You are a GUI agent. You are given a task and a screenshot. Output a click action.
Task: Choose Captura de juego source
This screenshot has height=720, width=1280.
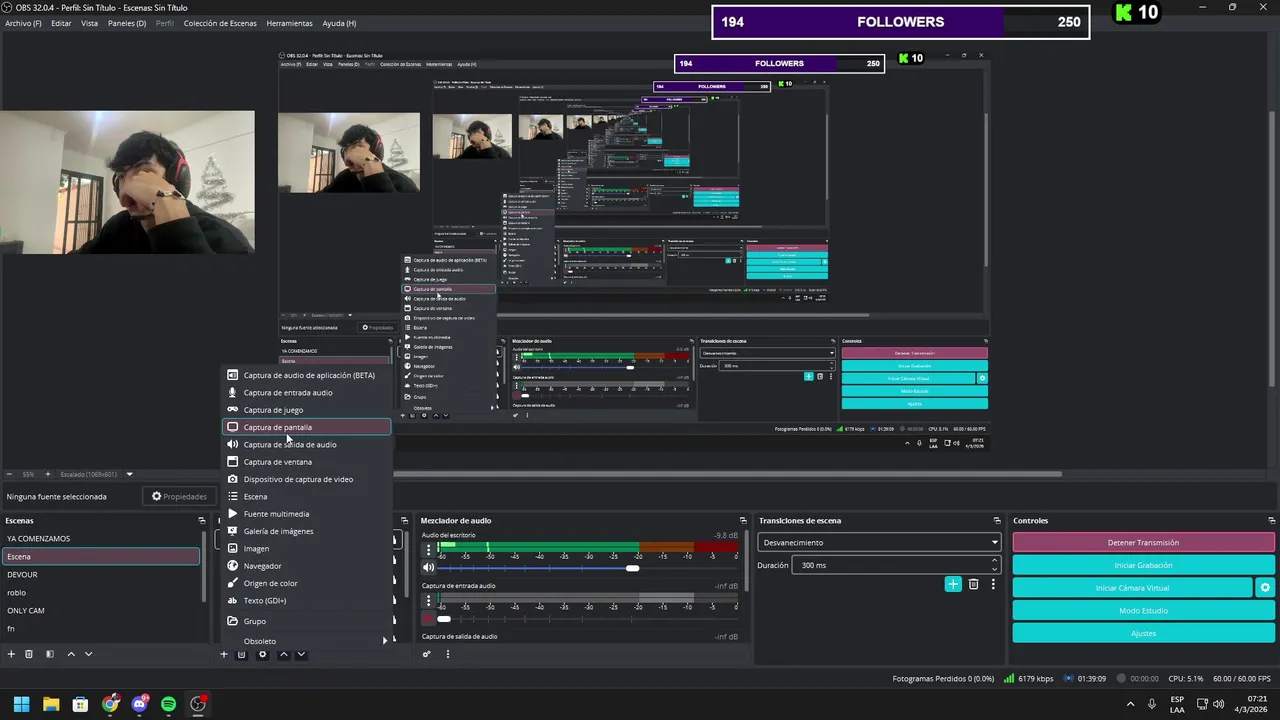click(306, 410)
